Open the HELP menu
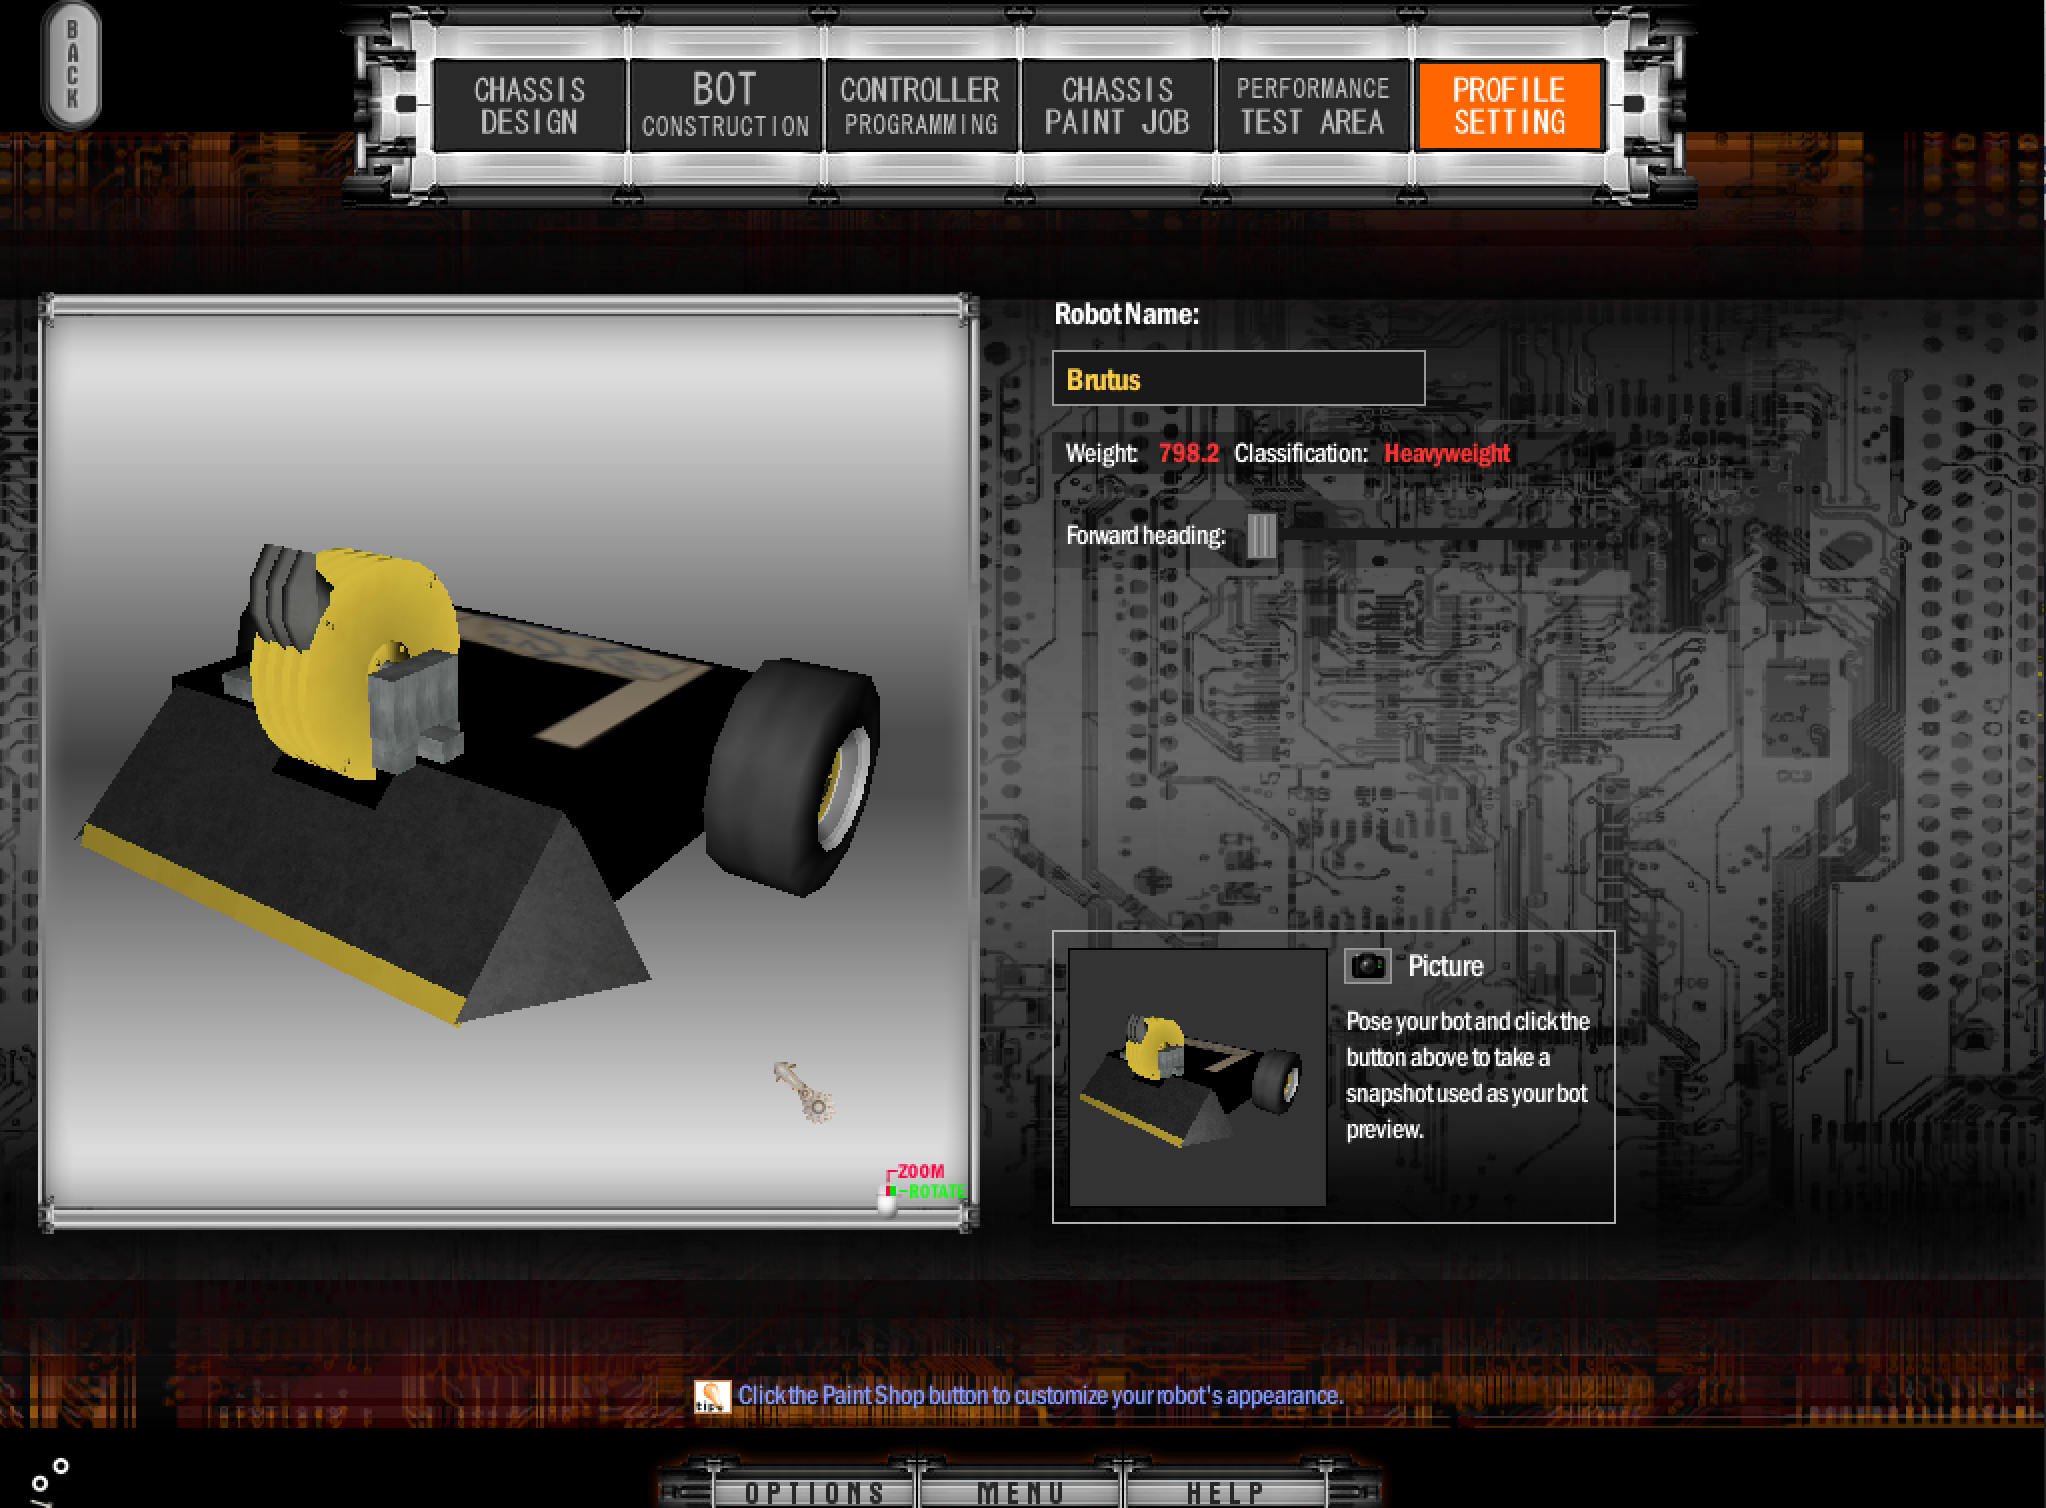This screenshot has height=1508, width=2046. coord(1226,1492)
